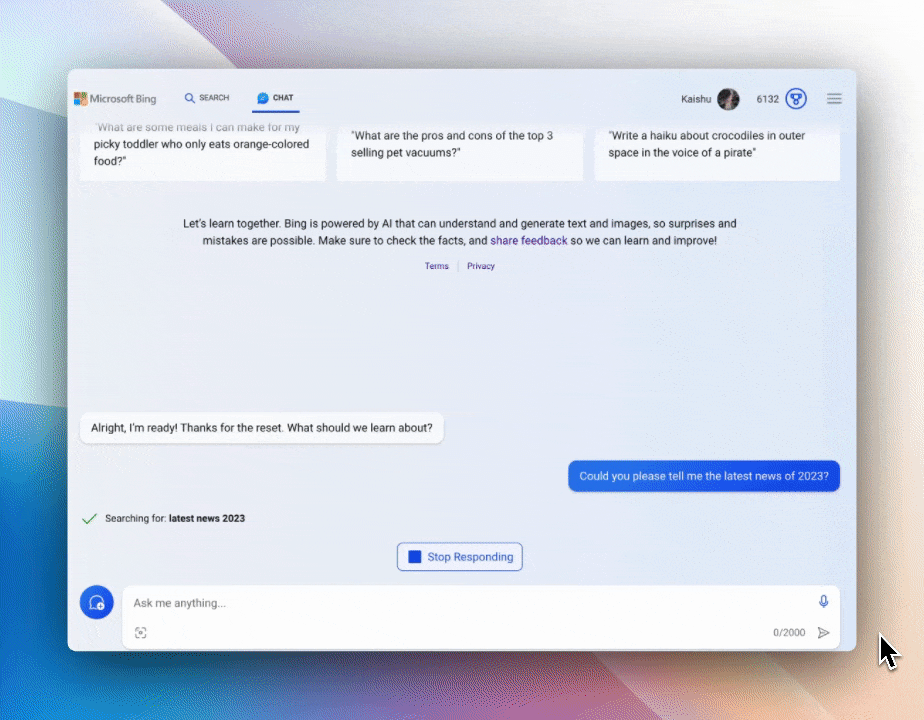Click the green checkmark beside Searching for
This screenshot has width=924, height=720.
pyautogui.click(x=89, y=519)
